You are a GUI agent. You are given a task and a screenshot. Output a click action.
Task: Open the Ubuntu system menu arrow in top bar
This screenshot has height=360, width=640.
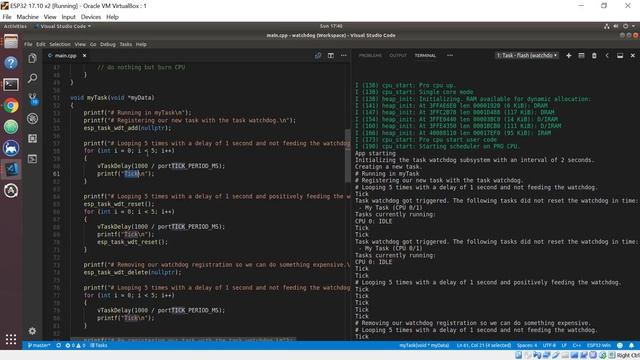633,26
